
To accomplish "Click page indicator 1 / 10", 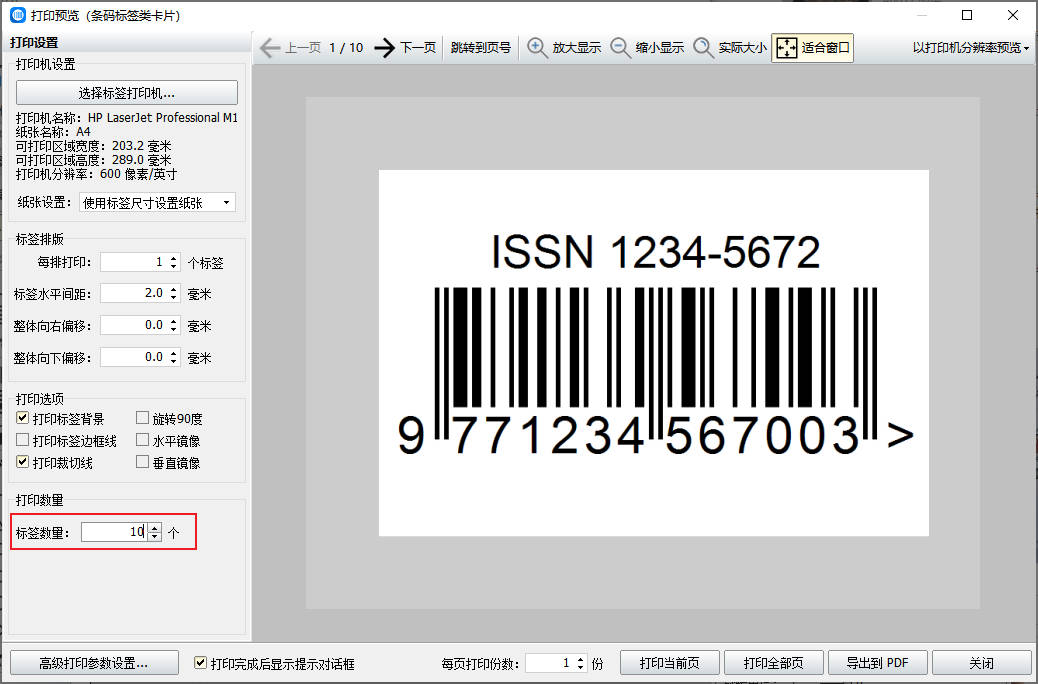I will [346, 48].
